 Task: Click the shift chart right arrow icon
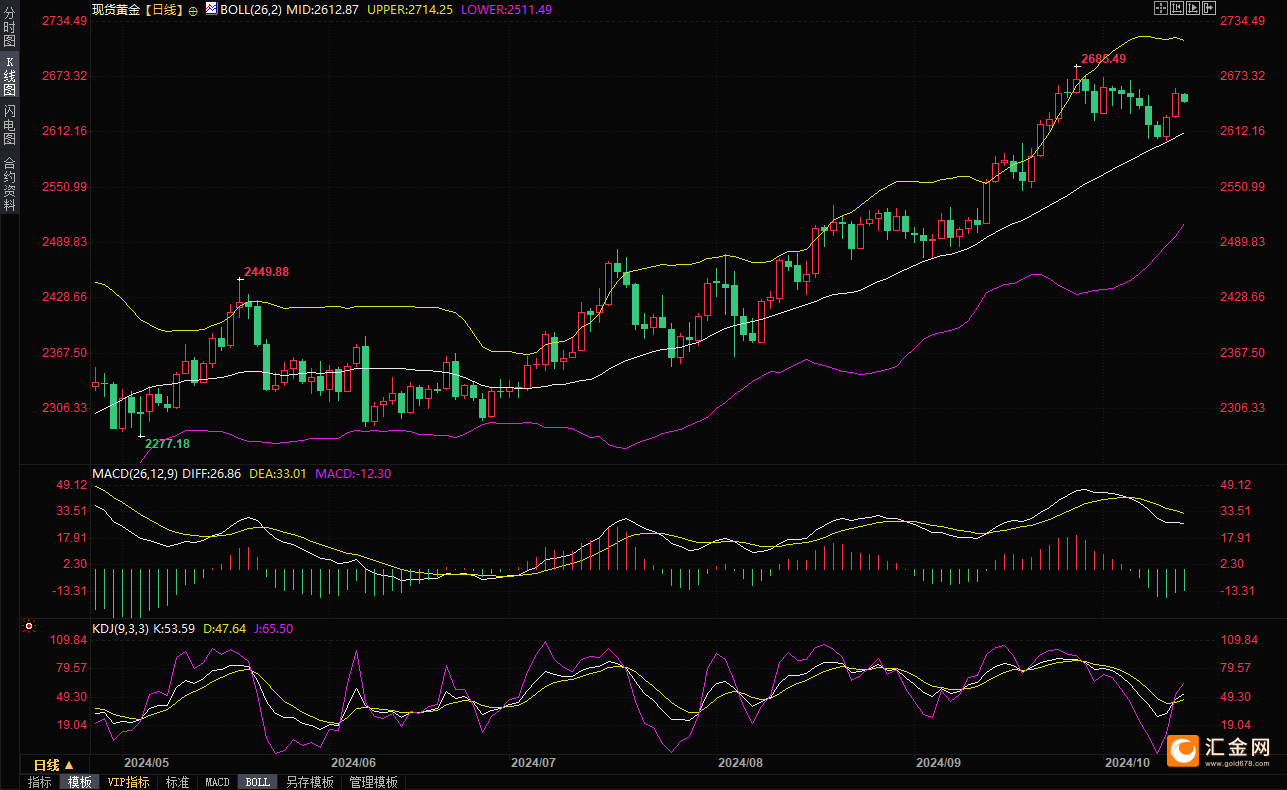pos(1209,8)
